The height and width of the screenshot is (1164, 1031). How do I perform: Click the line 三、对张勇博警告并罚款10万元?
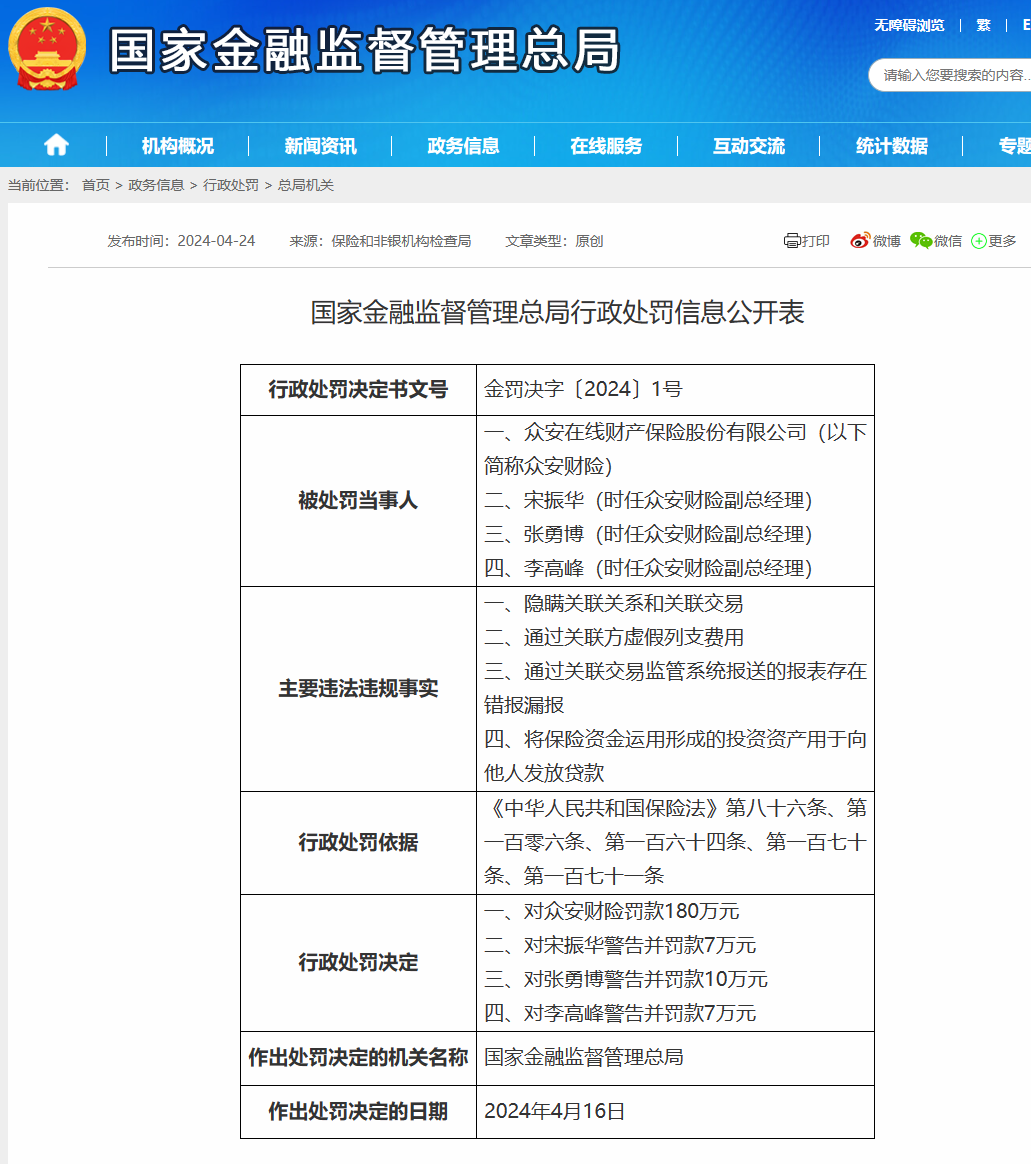pos(626,979)
